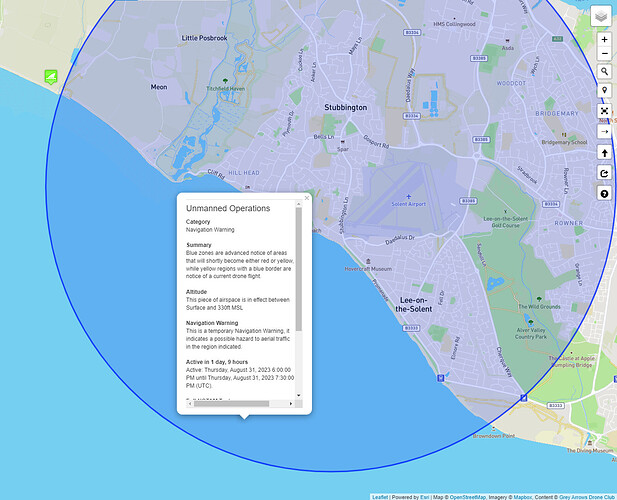617x500 pixels.
Task: Open the map search magnifier tool
Action: [604, 72]
